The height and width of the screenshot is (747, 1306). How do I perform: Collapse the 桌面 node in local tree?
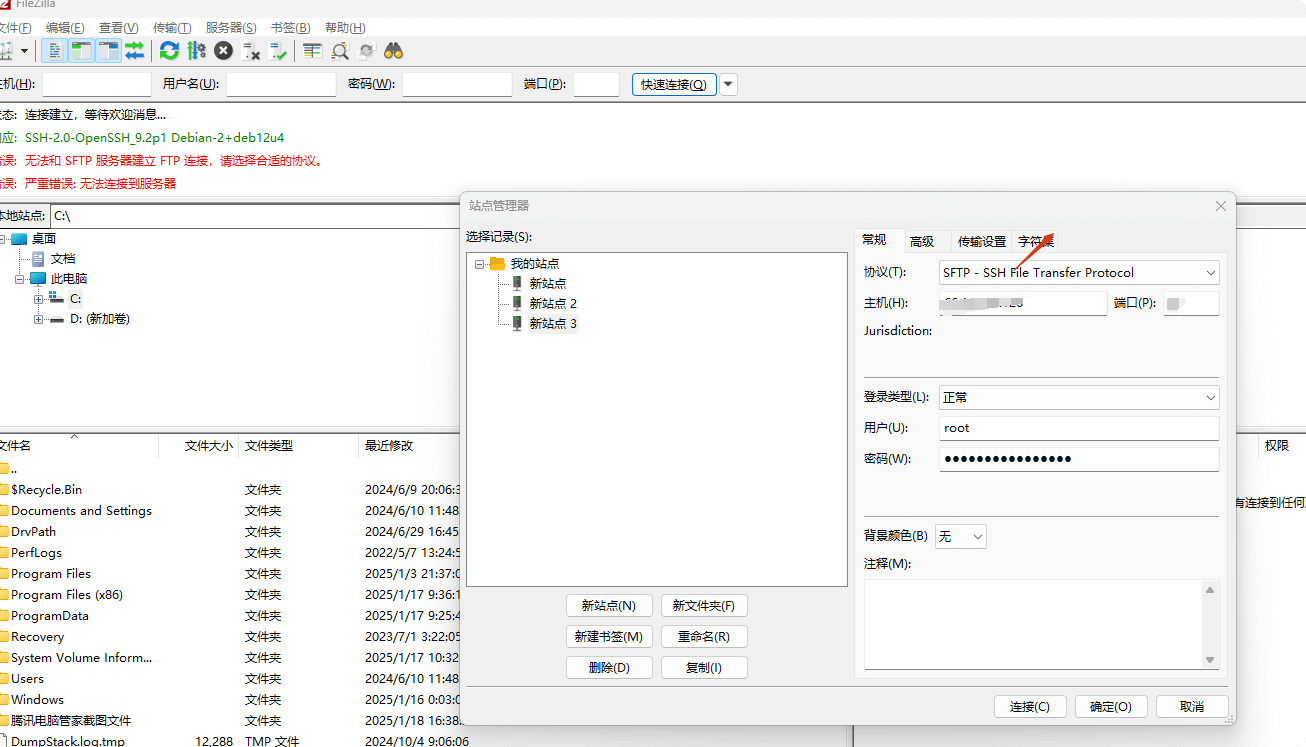3,238
